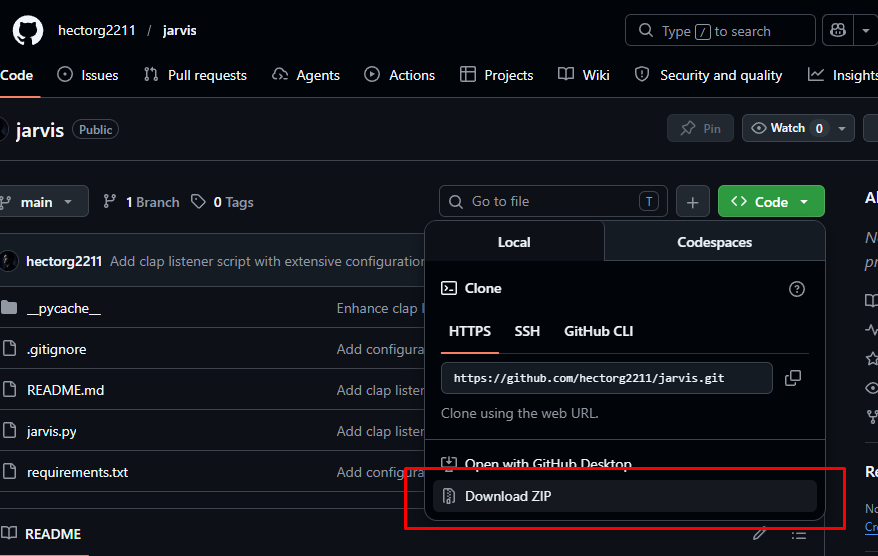View the 1 Branch link

[x=142, y=202]
